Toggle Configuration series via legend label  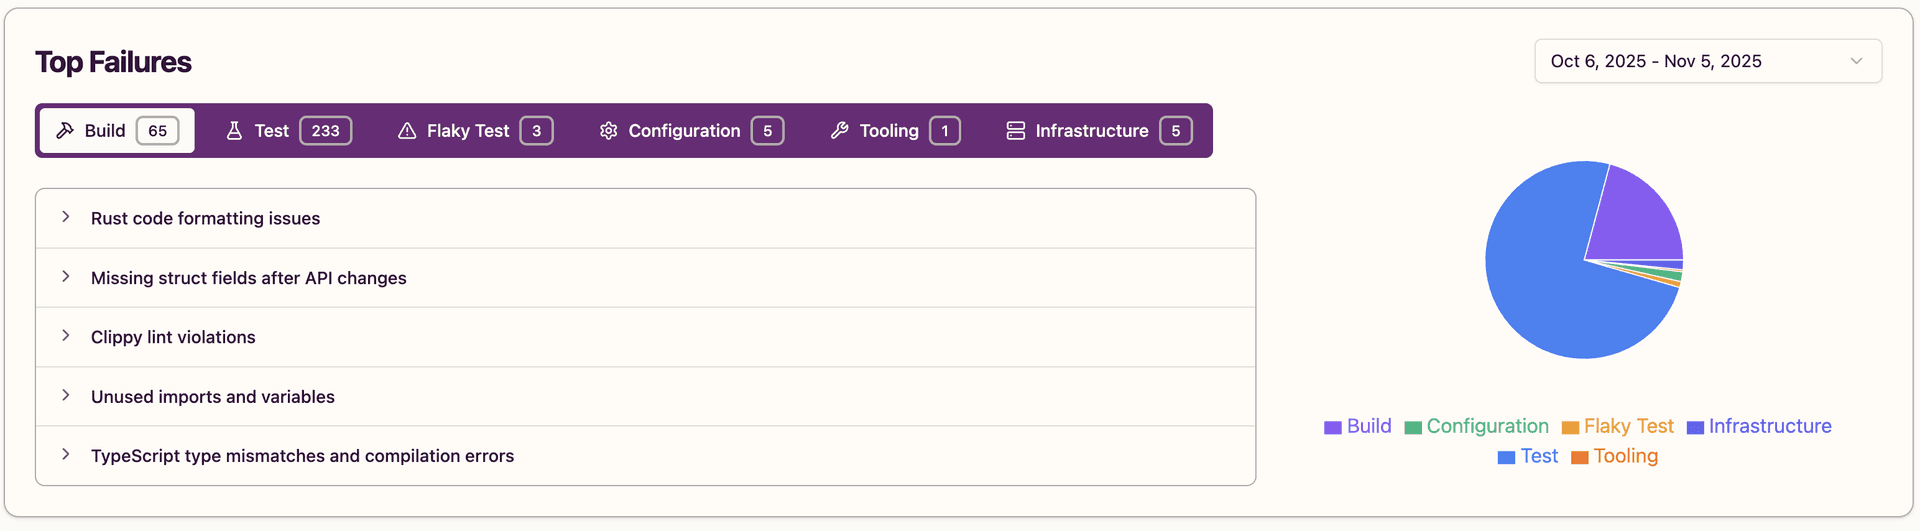click(1487, 426)
